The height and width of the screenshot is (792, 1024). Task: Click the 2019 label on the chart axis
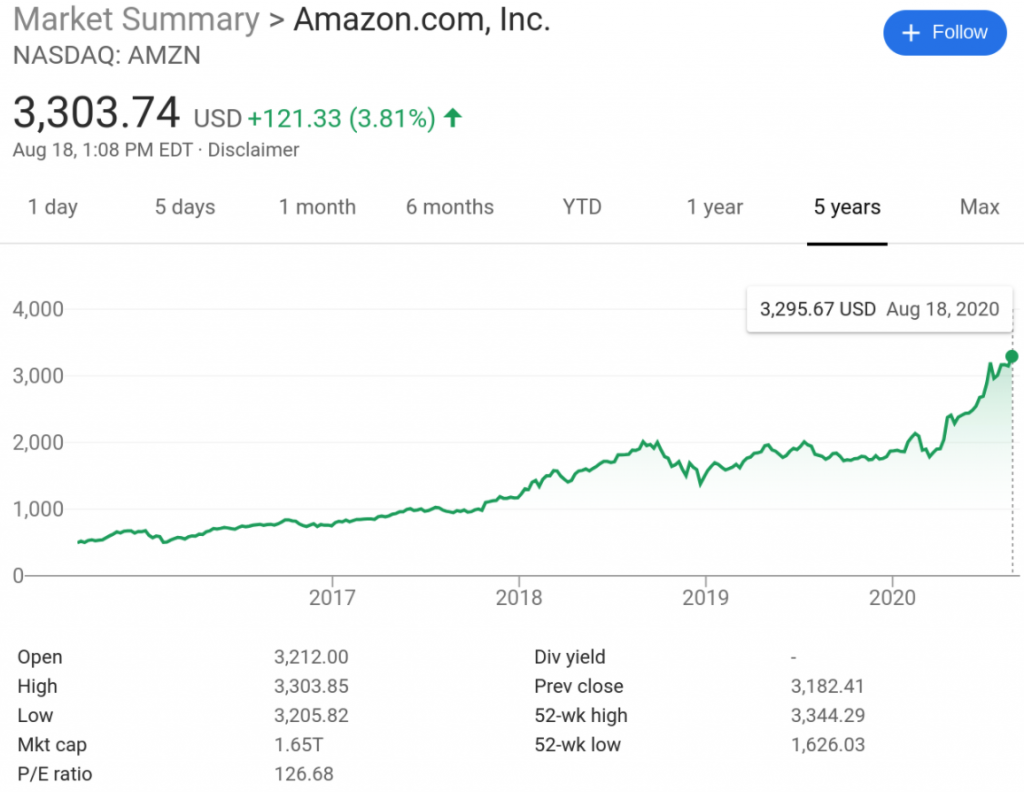coord(705,597)
